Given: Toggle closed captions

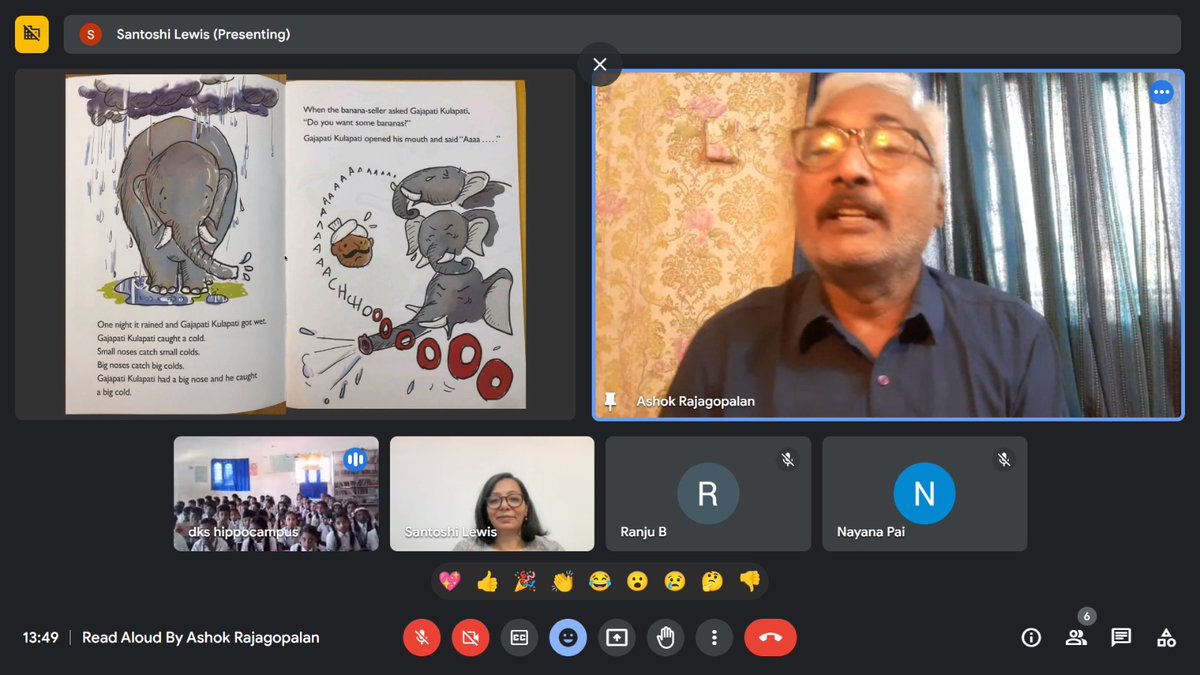Looking at the screenshot, I should pyautogui.click(x=519, y=637).
